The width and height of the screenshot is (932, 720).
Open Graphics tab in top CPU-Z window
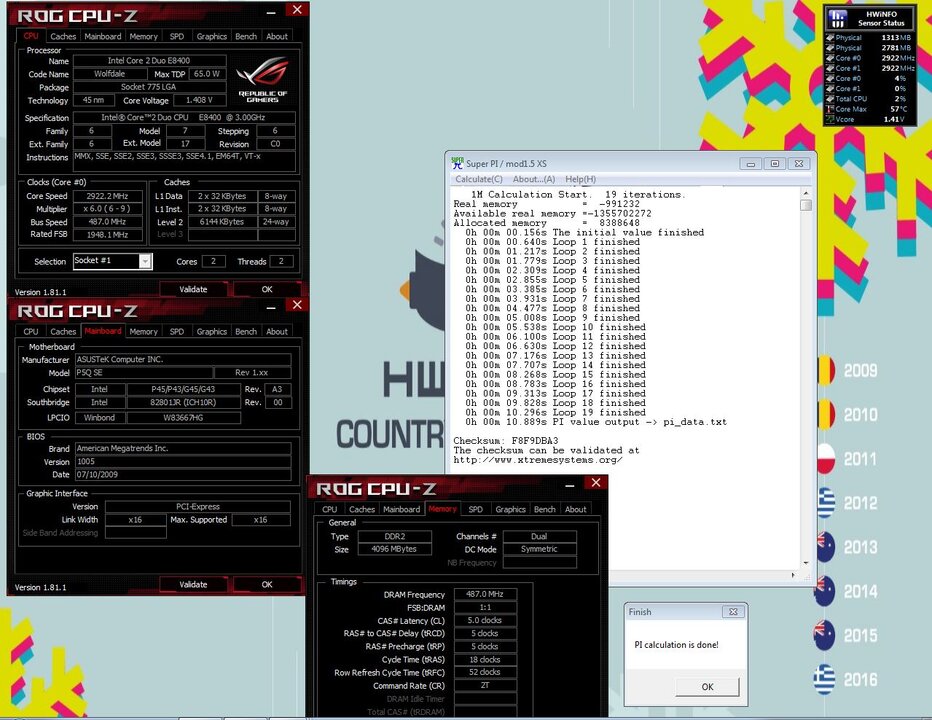pos(212,36)
